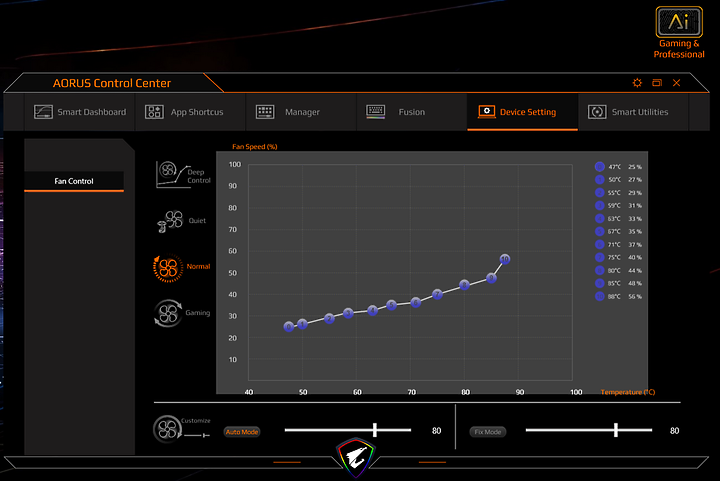
Task: Select Fan Control in the sidebar
Action: (74, 181)
